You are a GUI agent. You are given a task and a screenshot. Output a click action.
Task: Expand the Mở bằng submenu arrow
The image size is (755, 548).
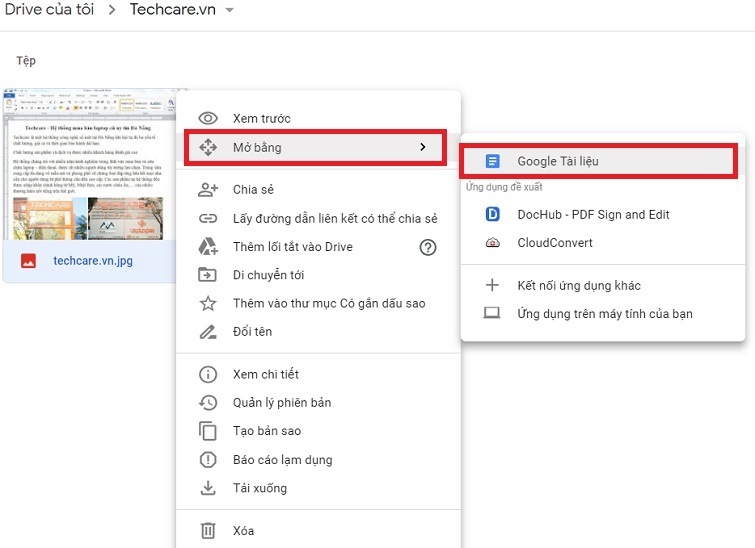coord(423,148)
